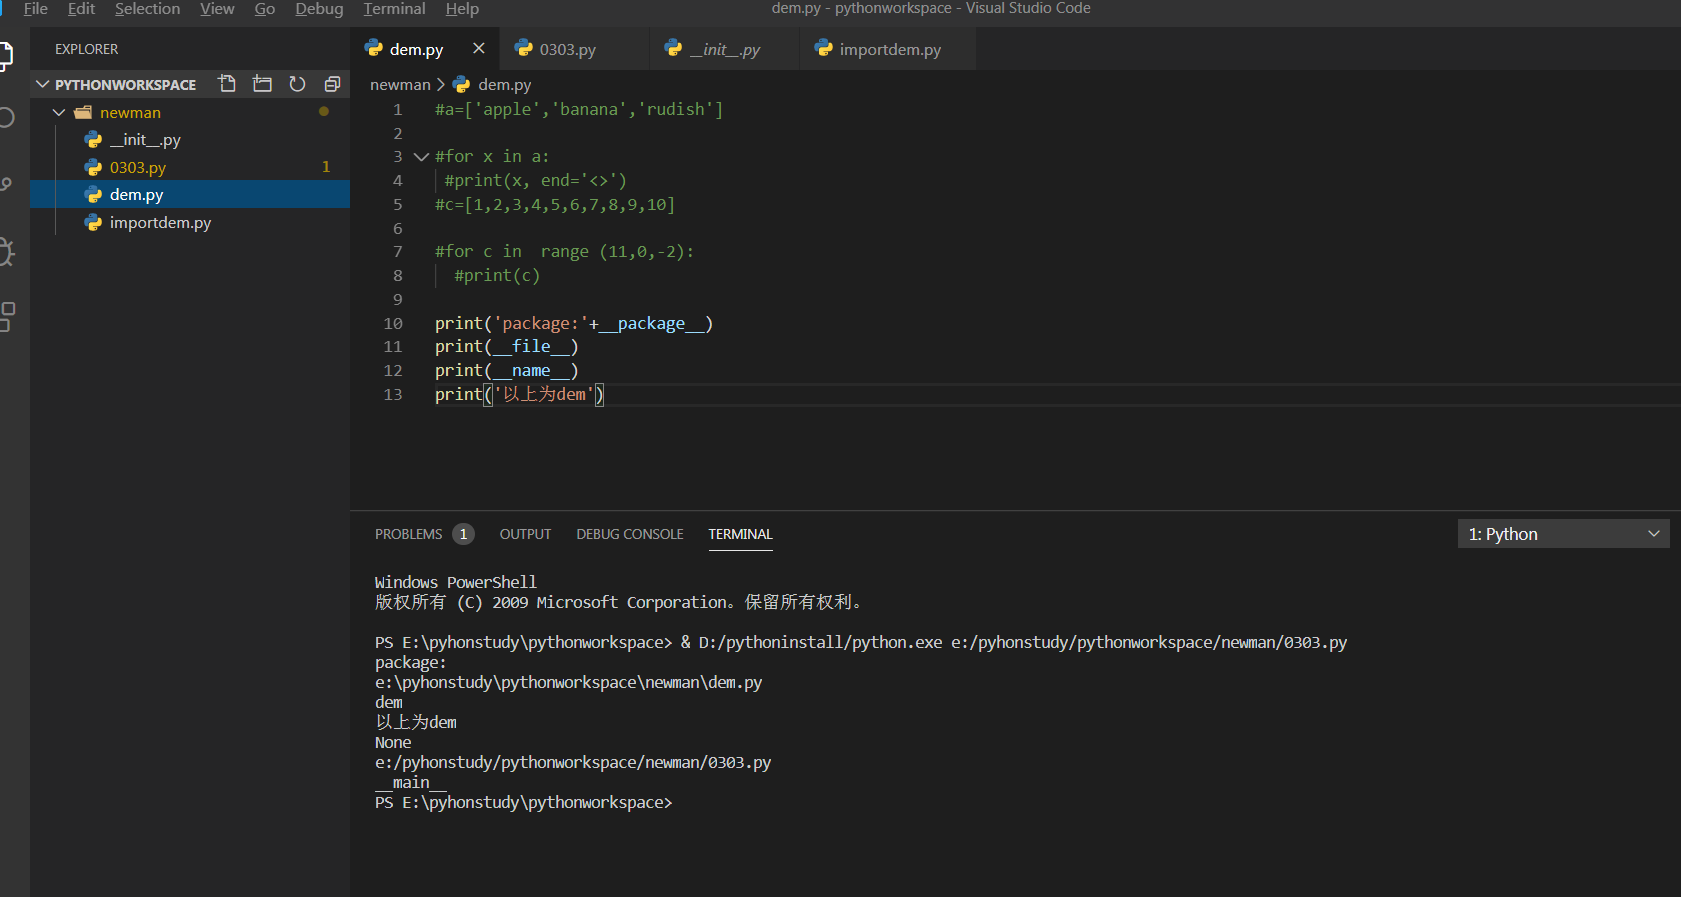1681x897 pixels.
Task: Show the PROBLEMS panel
Action: coord(408,534)
